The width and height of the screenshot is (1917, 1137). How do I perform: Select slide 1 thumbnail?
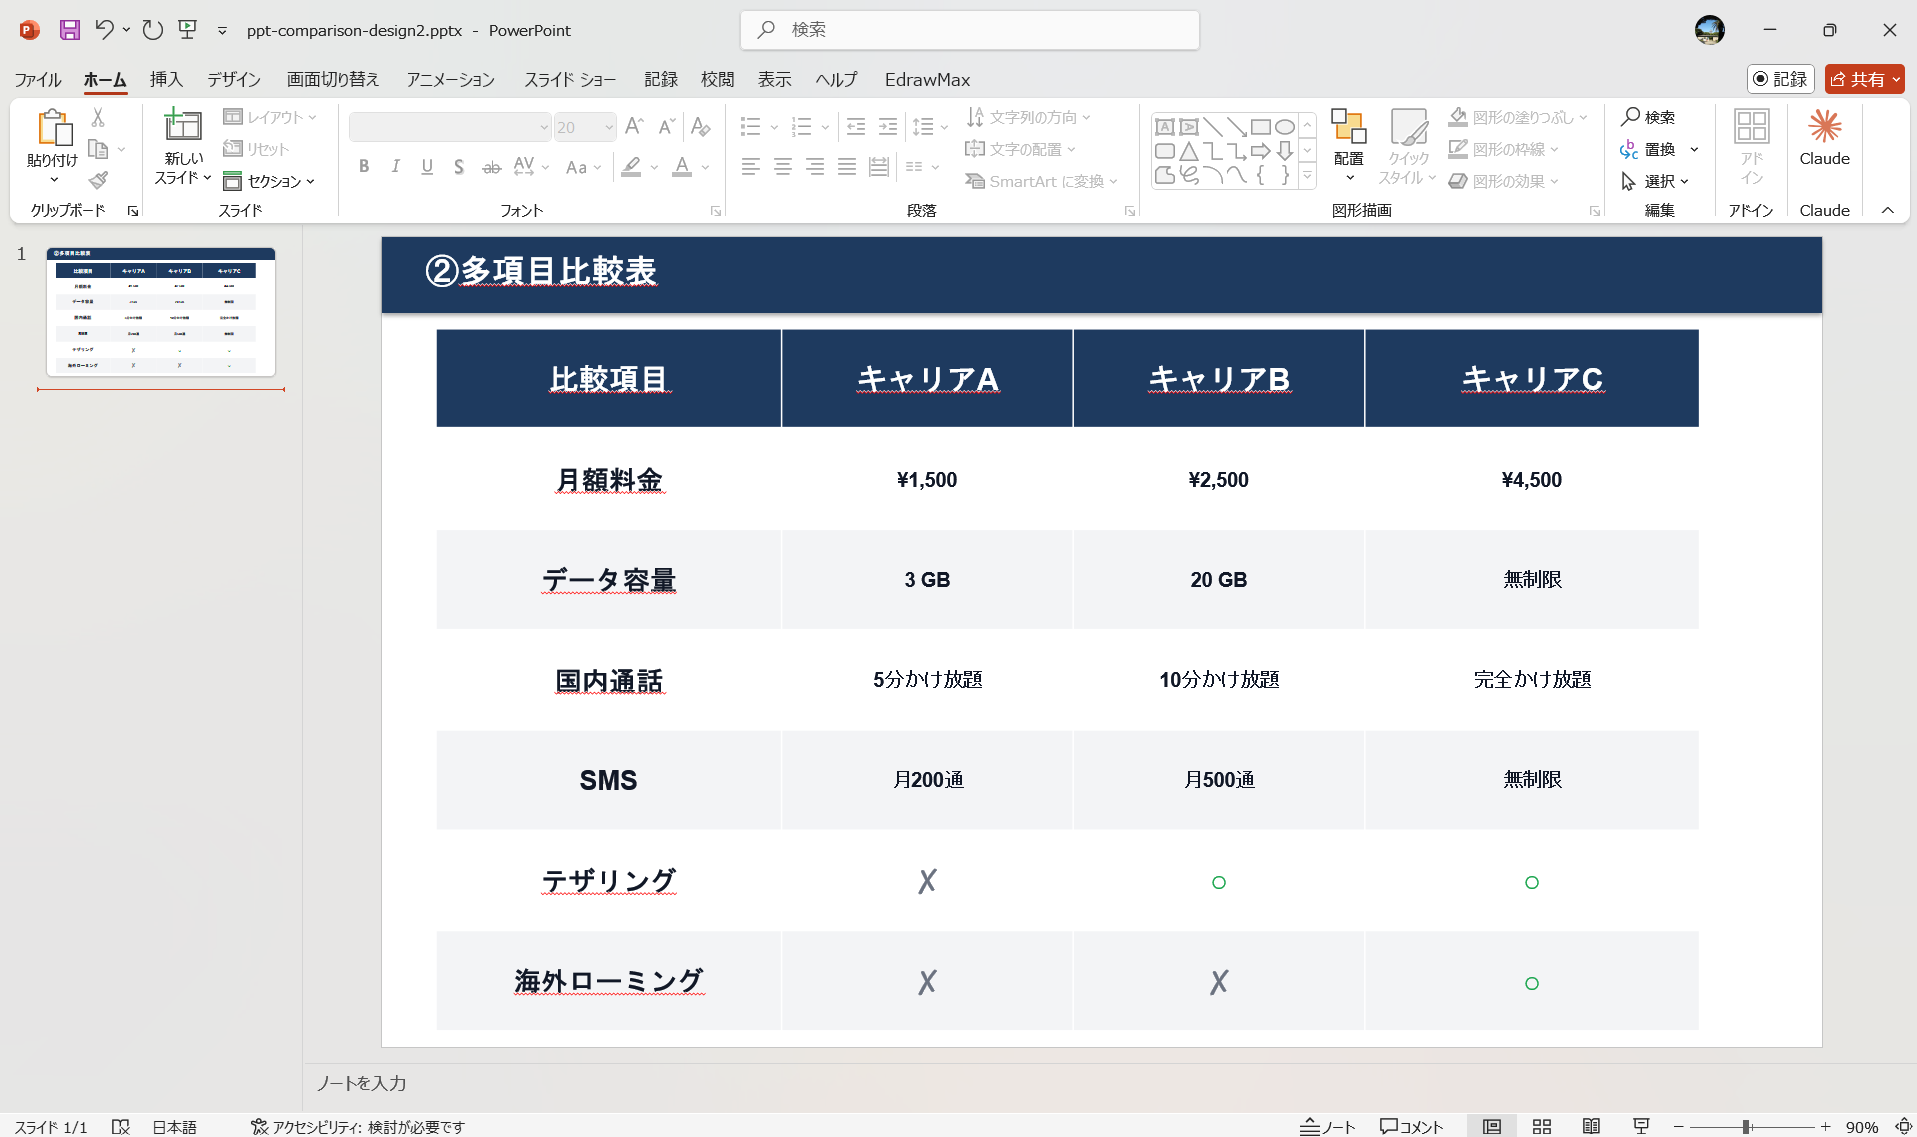[x=161, y=312]
